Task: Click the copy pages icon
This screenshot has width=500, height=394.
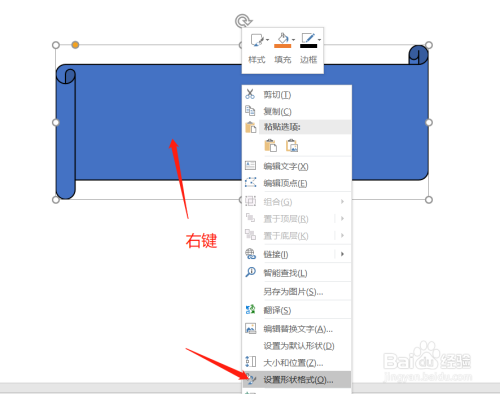Action: (250, 110)
